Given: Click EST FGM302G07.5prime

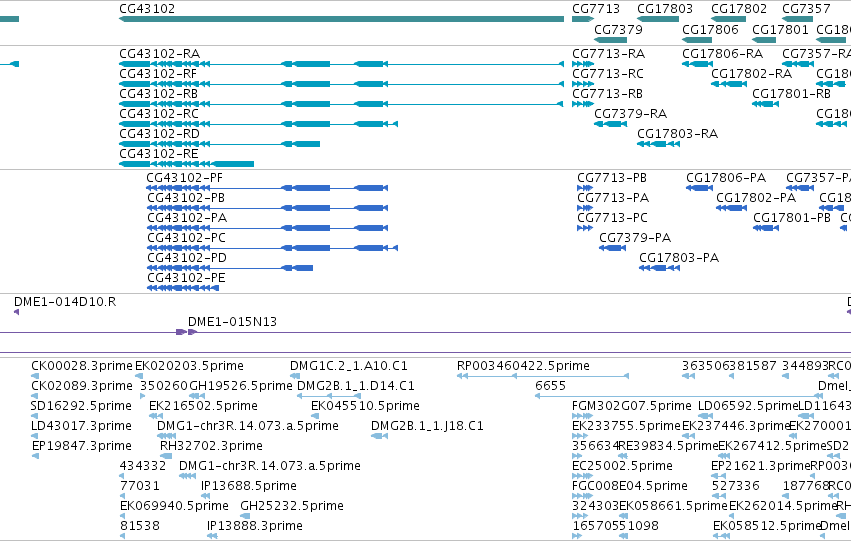Looking at the screenshot, I should (x=632, y=406).
